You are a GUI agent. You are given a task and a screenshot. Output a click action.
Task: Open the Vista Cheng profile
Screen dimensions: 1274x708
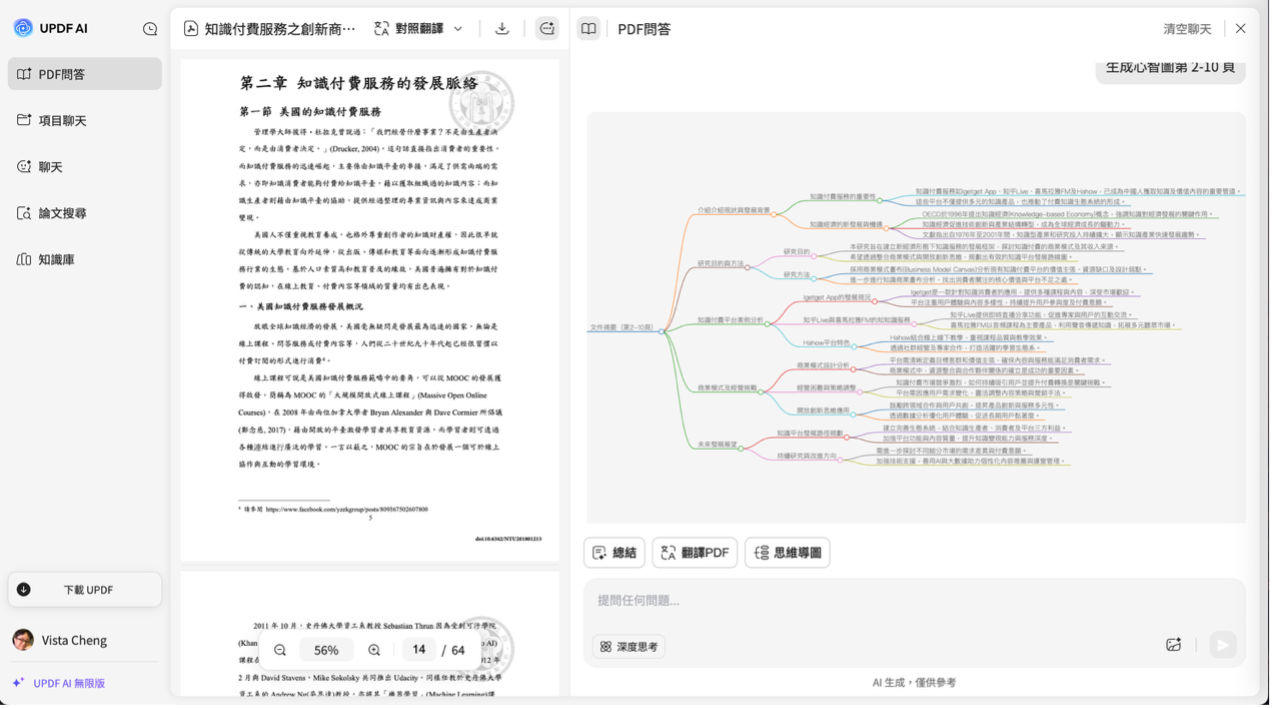point(60,640)
